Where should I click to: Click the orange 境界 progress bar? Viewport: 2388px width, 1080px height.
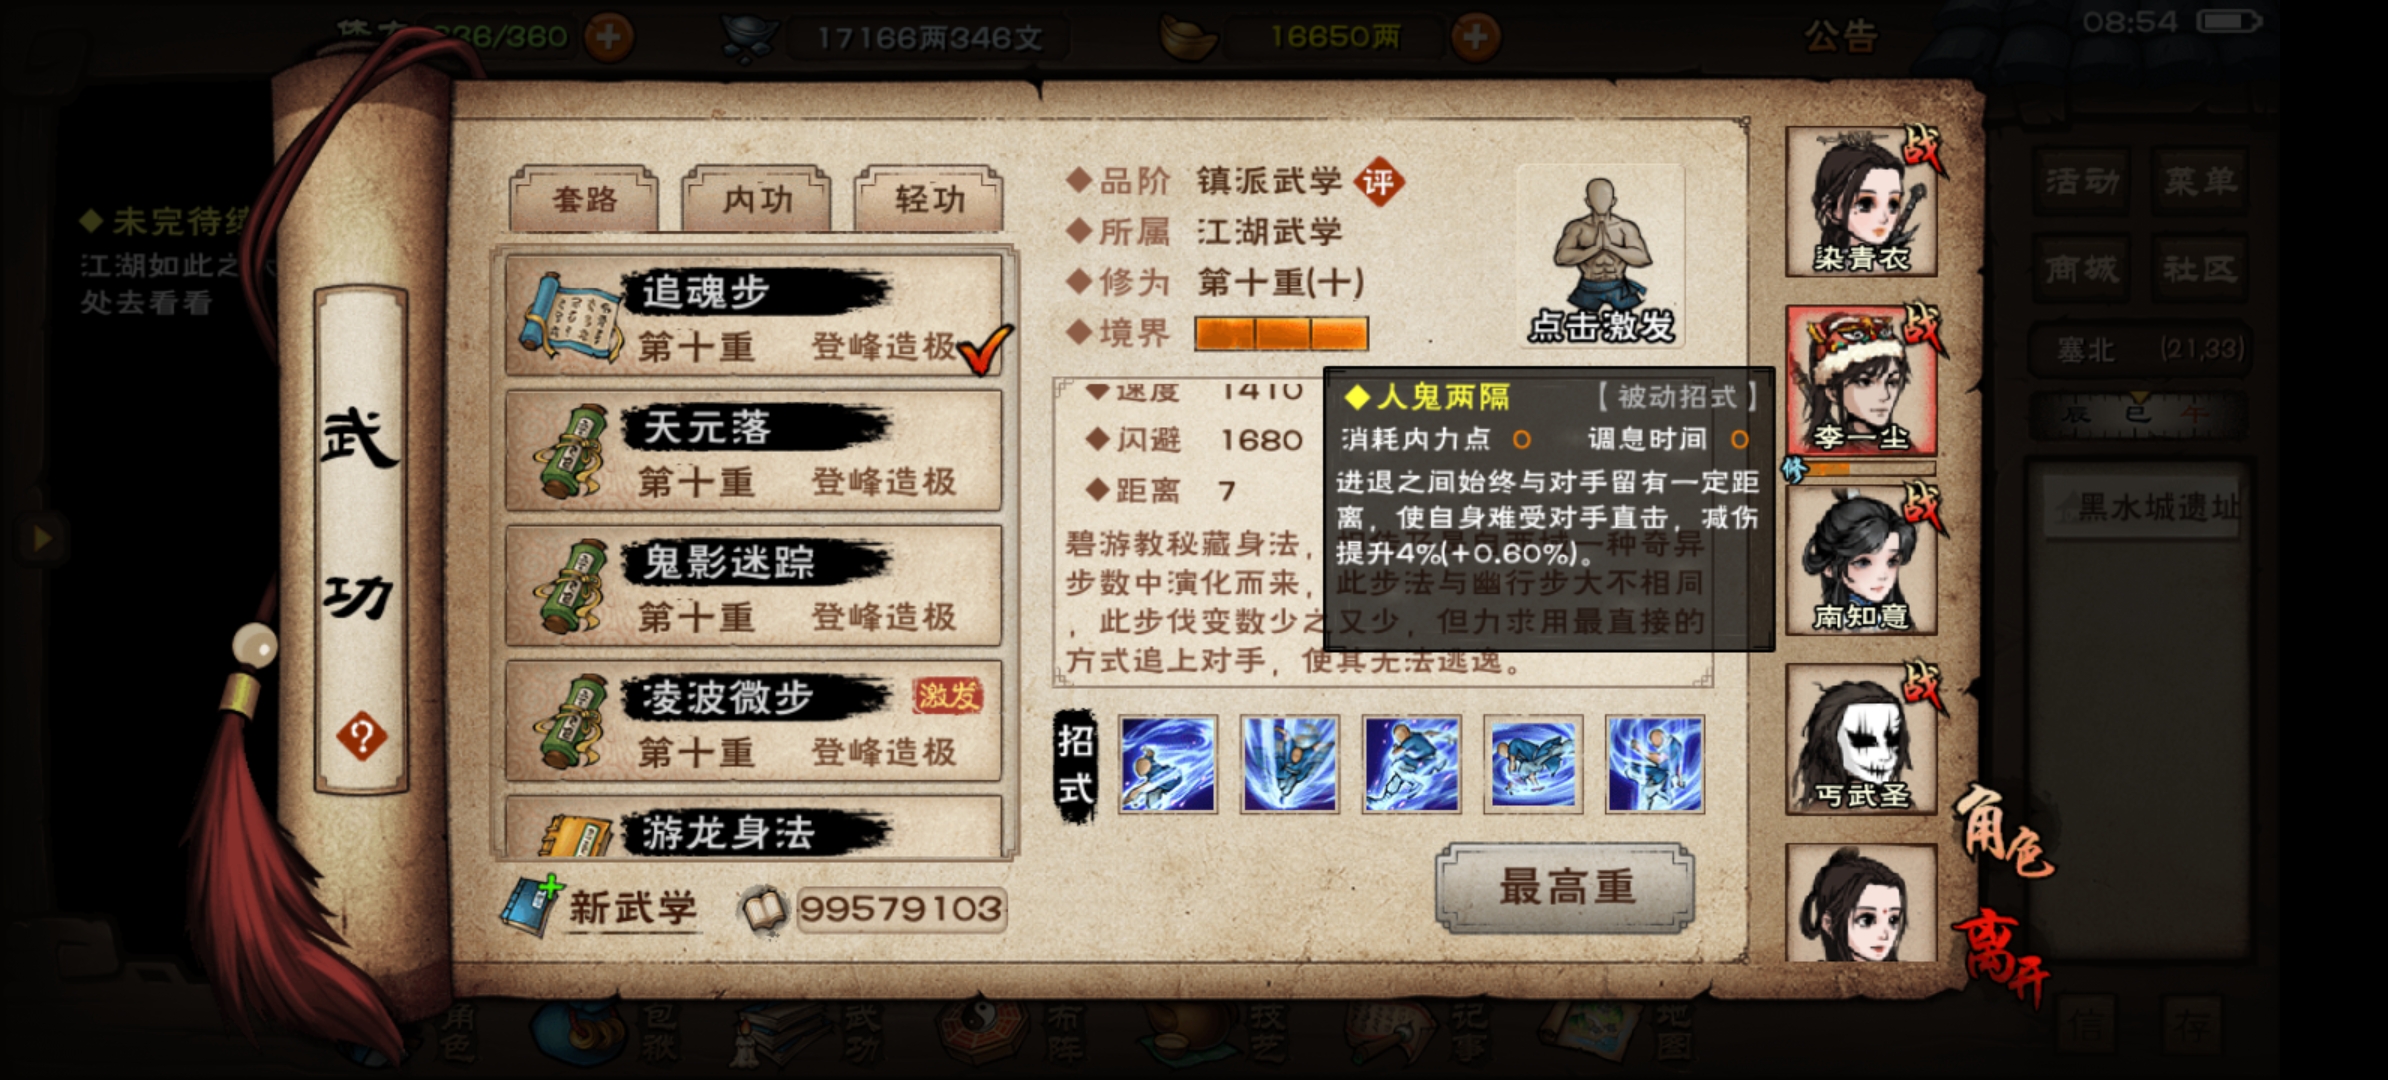[1281, 334]
